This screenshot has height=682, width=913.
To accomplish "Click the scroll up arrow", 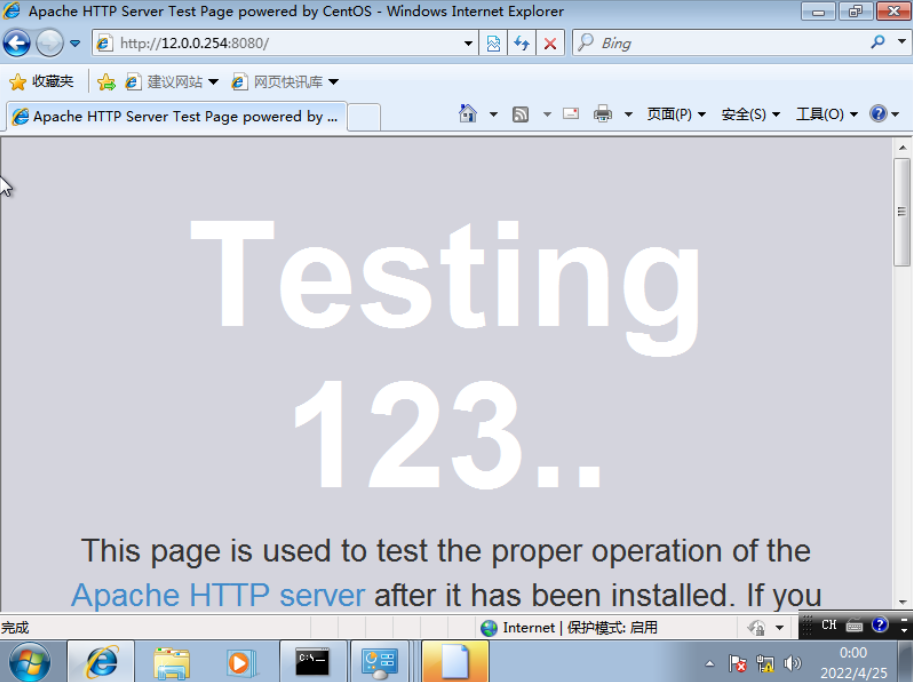I will coord(902,147).
